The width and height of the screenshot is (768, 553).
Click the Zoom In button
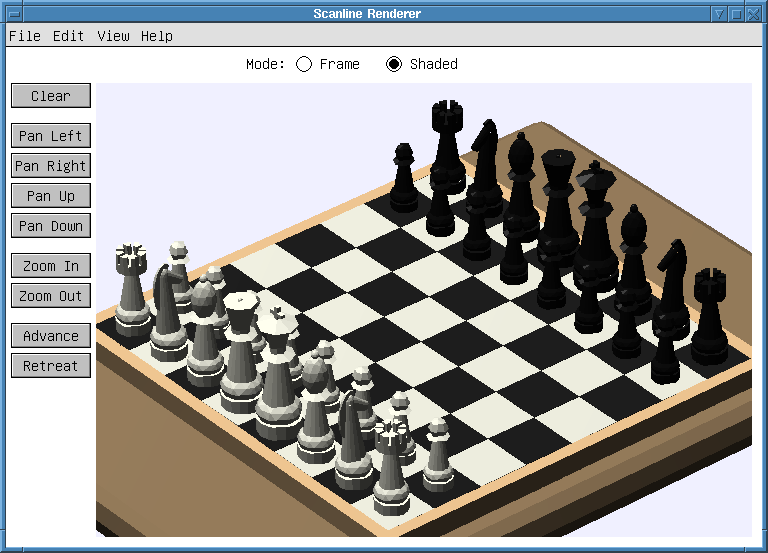tap(51, 266)
